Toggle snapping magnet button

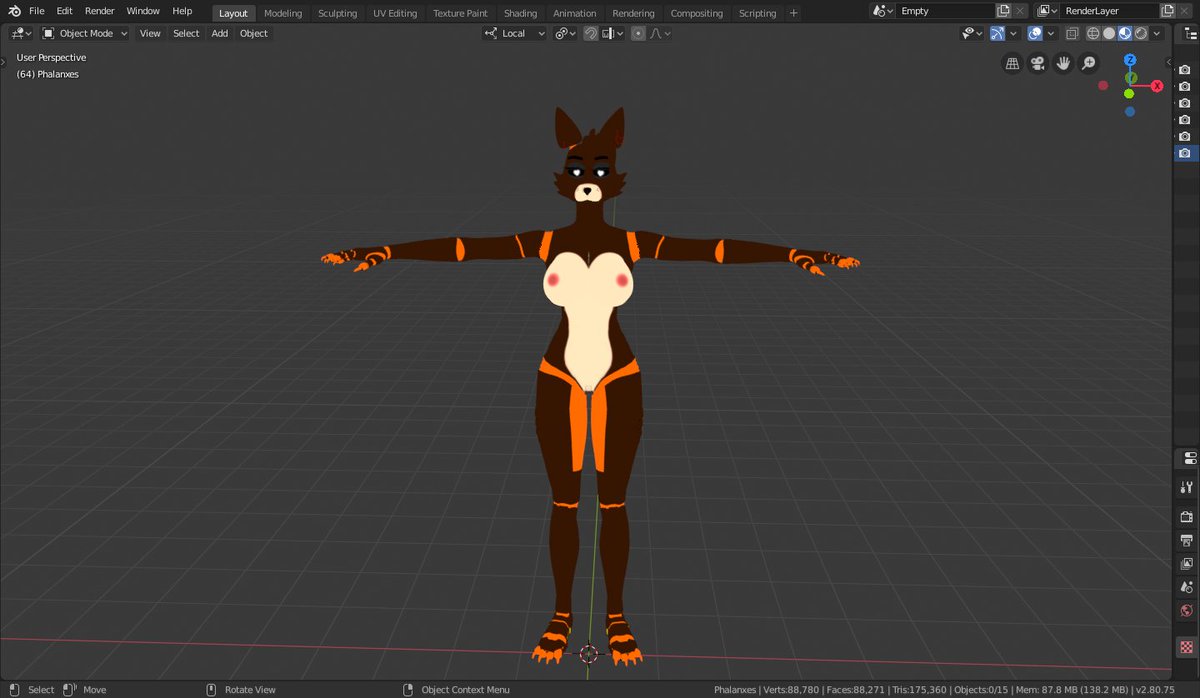pyautogui.click(x=591, y=33)
